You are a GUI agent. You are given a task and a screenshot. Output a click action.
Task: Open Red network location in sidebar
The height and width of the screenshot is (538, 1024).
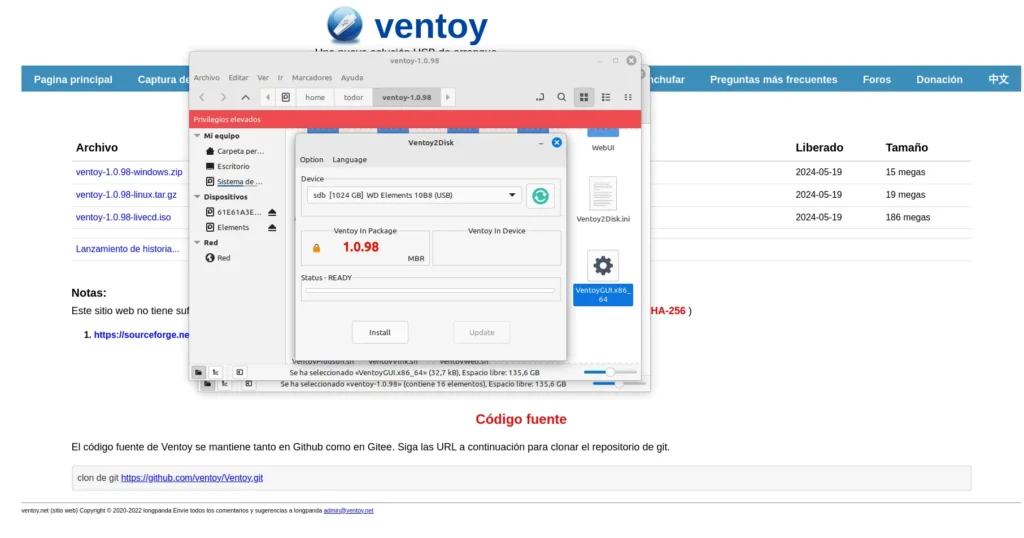point(218,258)
